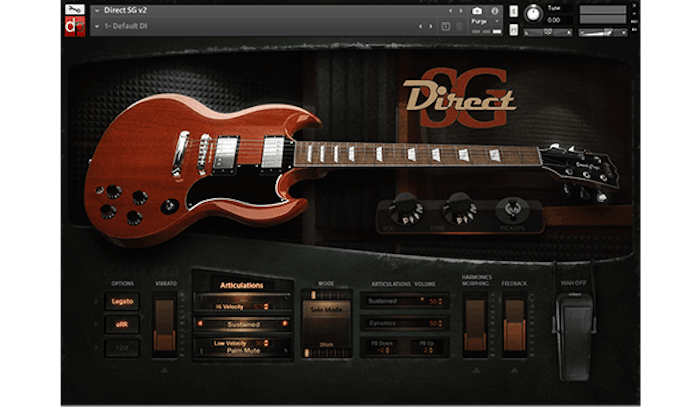
Task: Select next snapshot arrow beside Default DI
Action: click(x=431, y=27)
